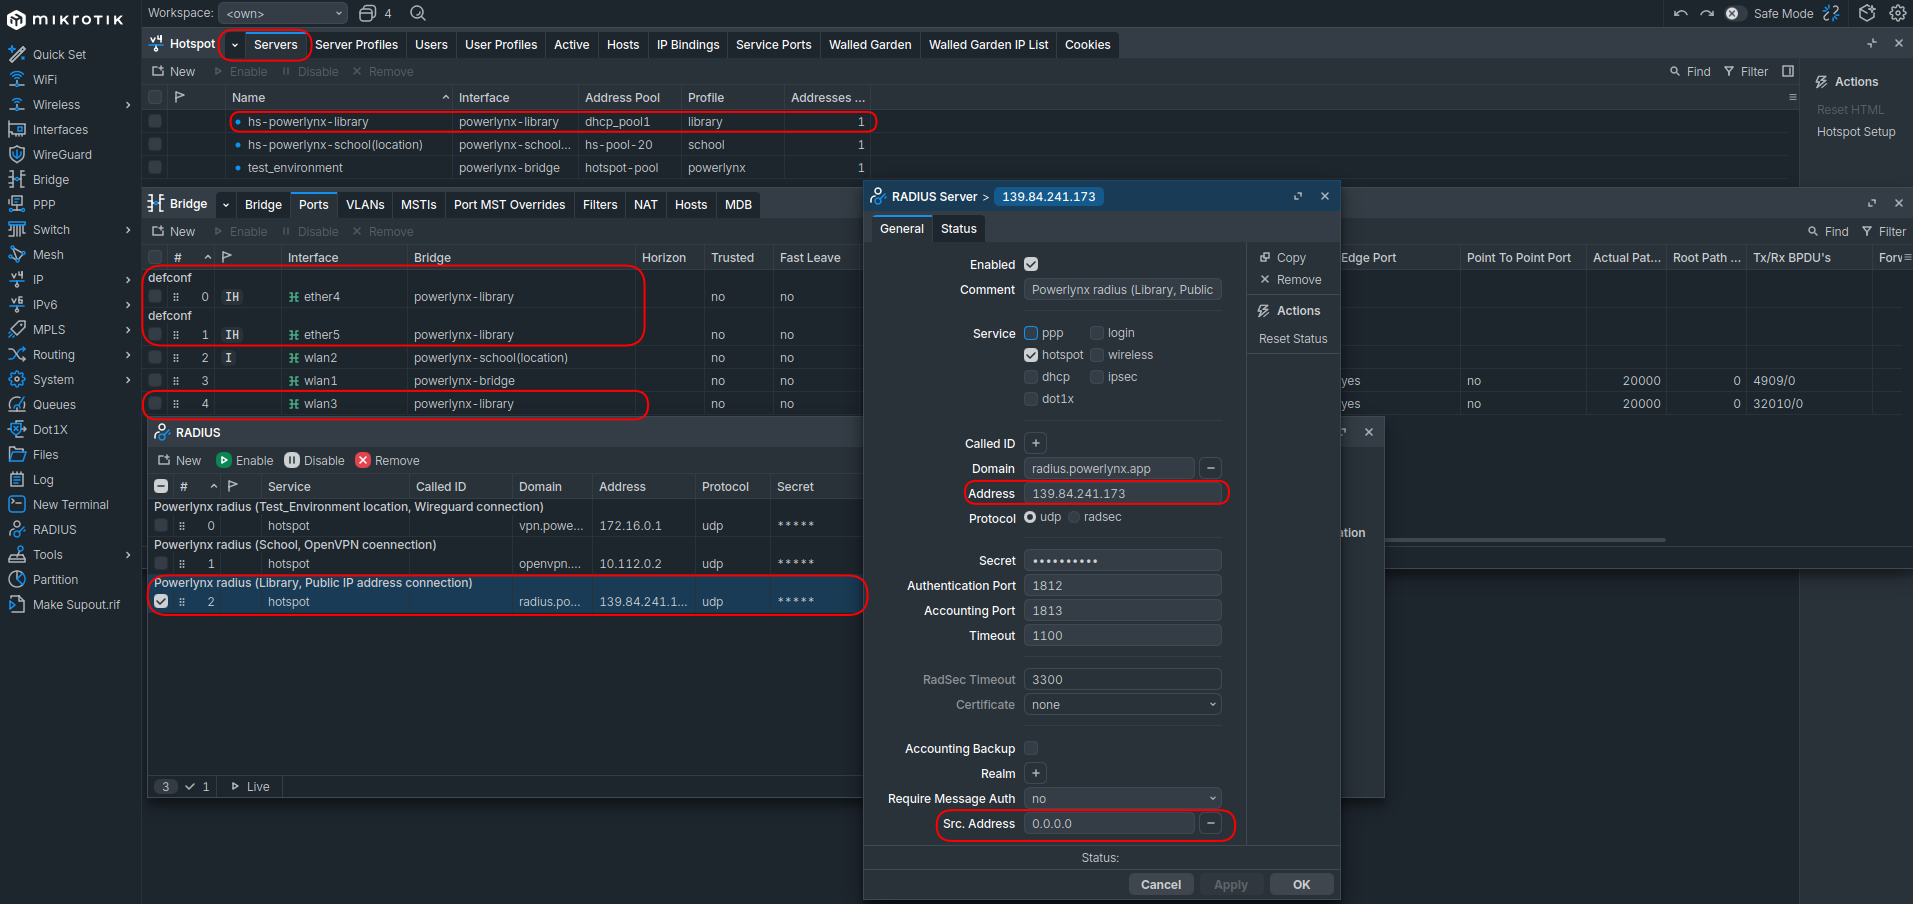1913x904 pixels.
Task: Open the settings gear icon
Action: pyautogui.click(x=1897, y=13)
